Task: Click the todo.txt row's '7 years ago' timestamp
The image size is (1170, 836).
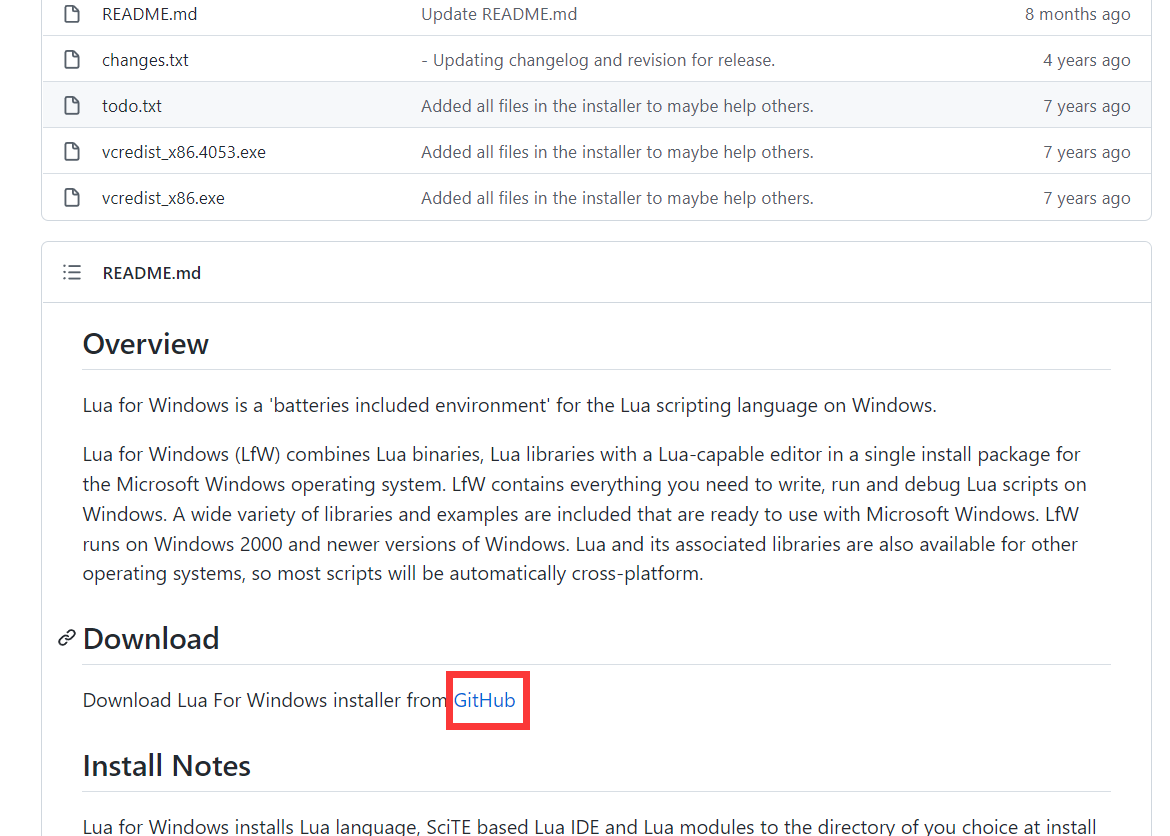Action: [x=1086, y=106]
